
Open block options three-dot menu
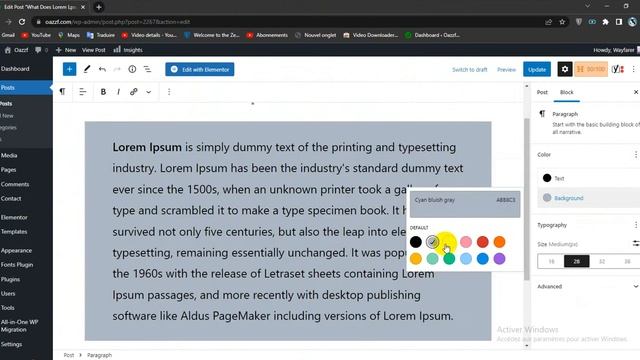click(x=169, y=92)
